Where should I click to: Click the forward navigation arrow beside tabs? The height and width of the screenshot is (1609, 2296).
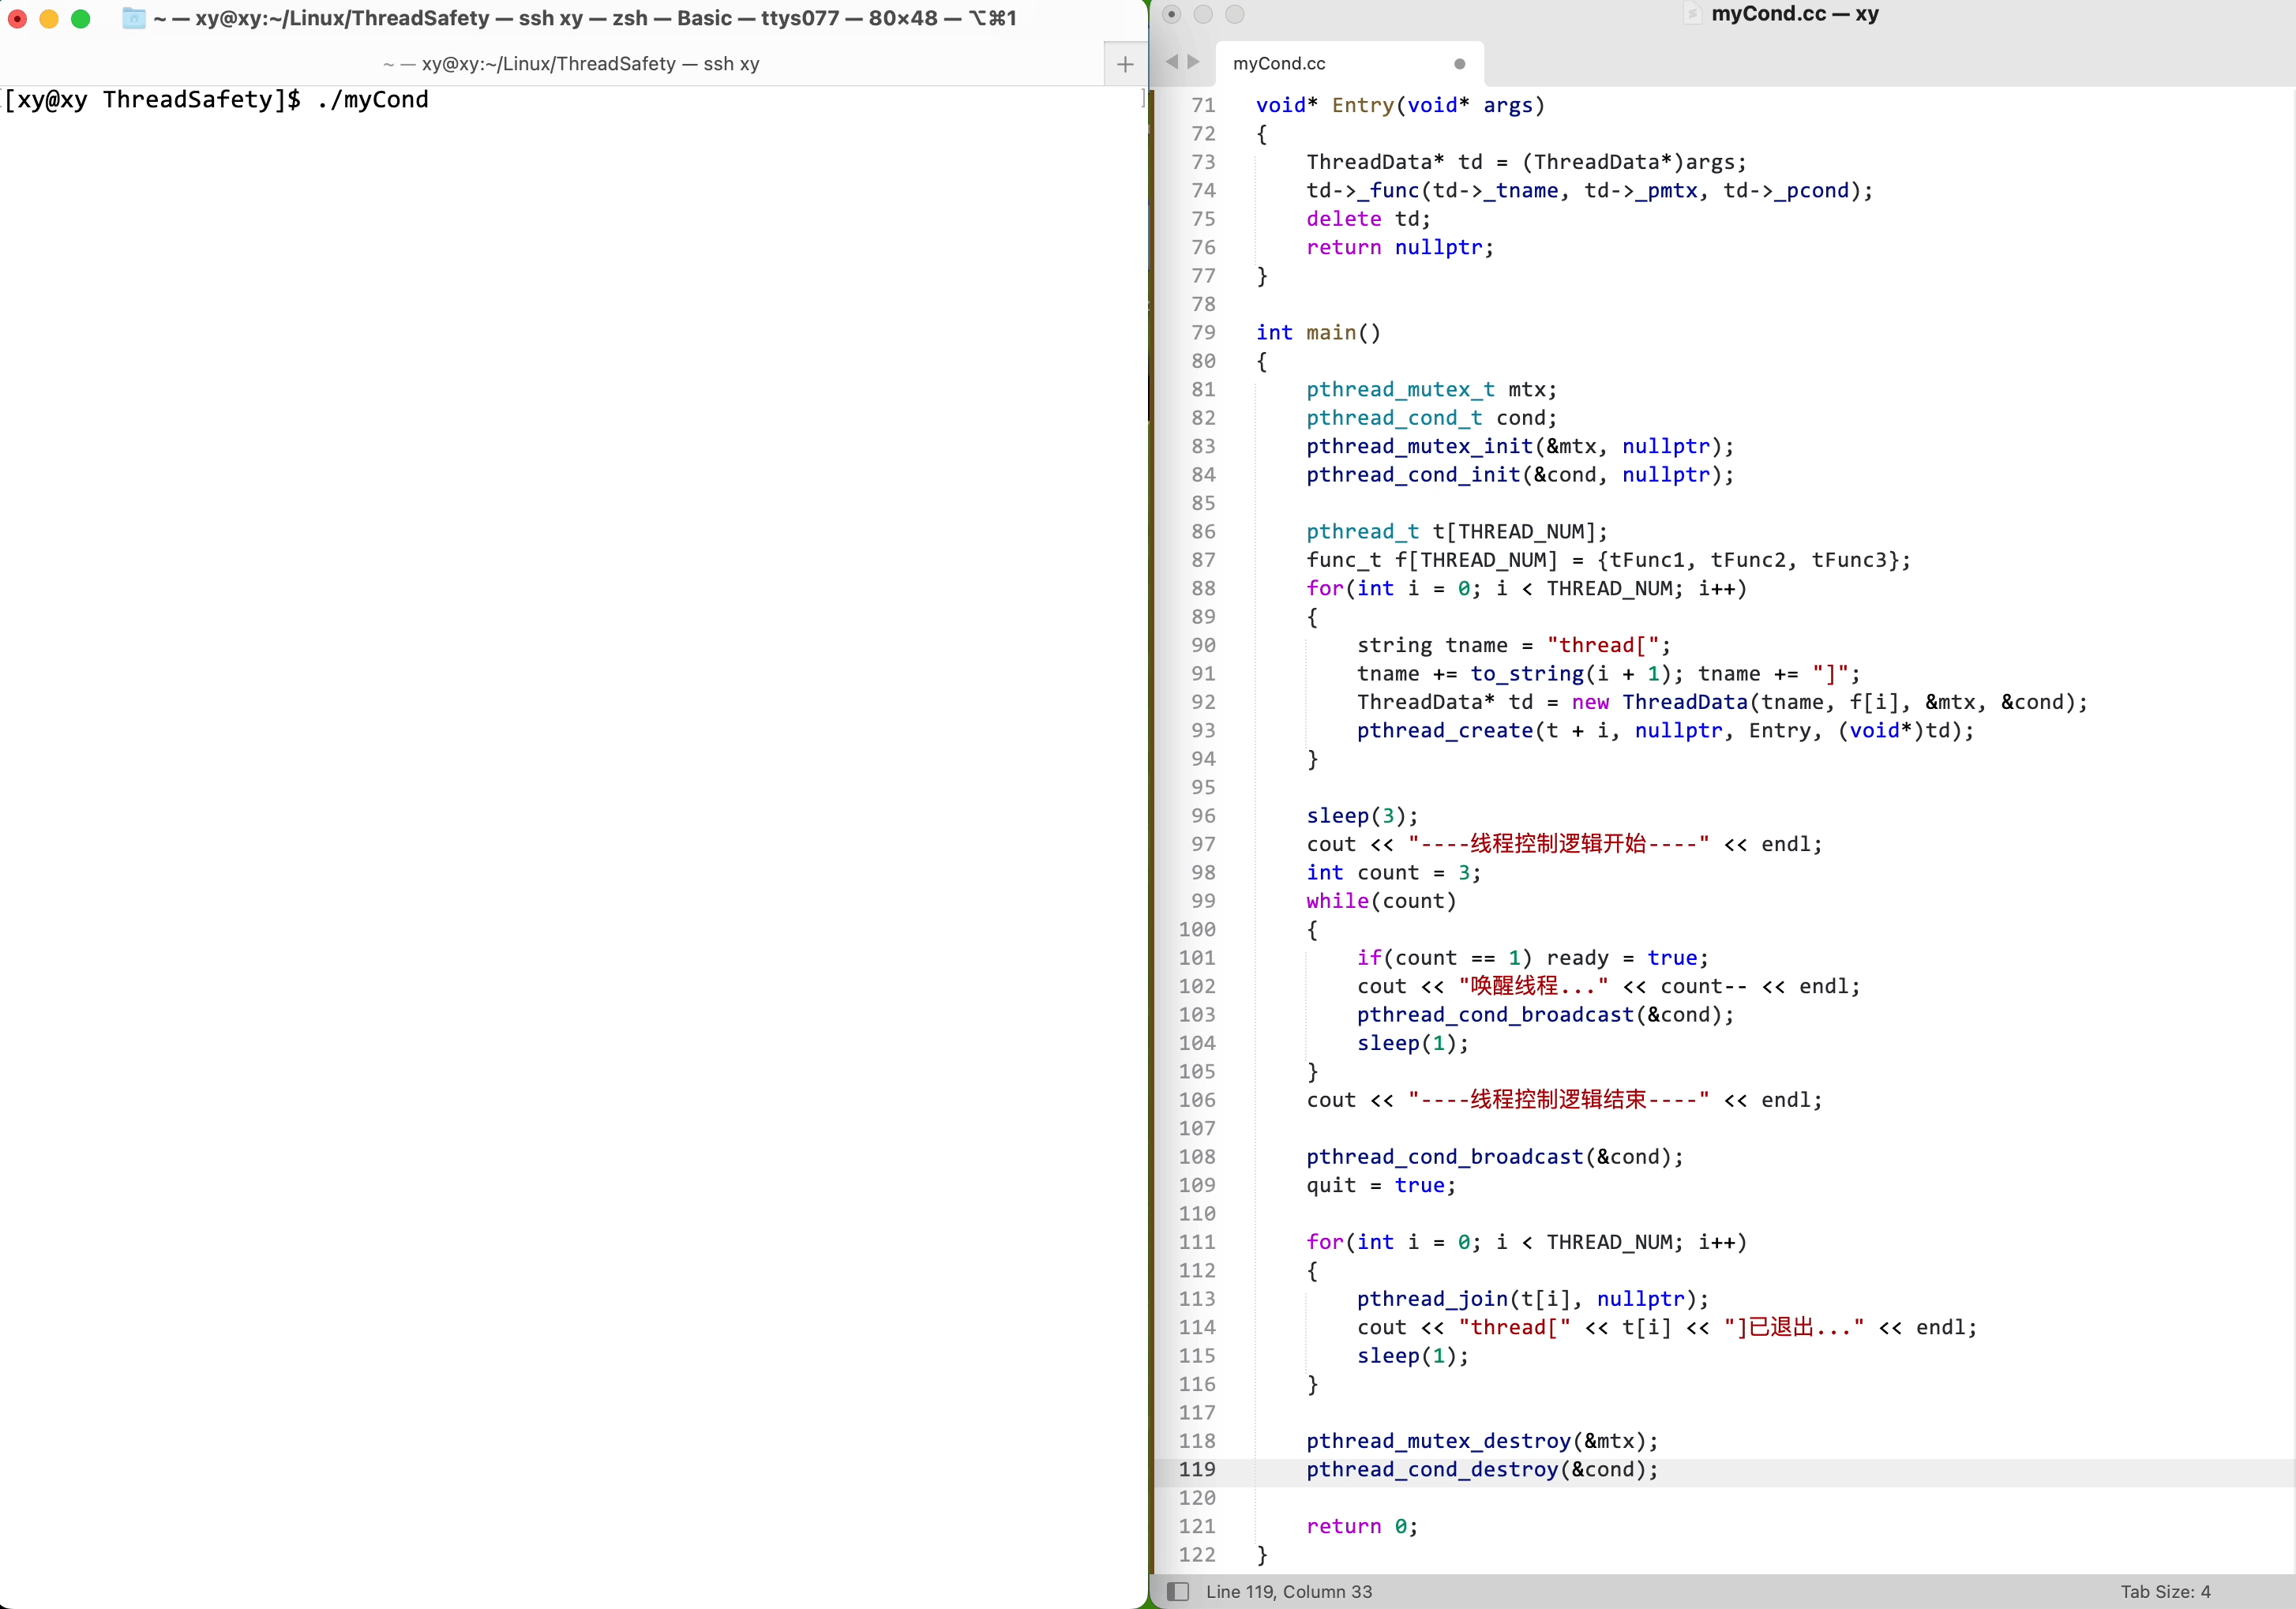1194,62
